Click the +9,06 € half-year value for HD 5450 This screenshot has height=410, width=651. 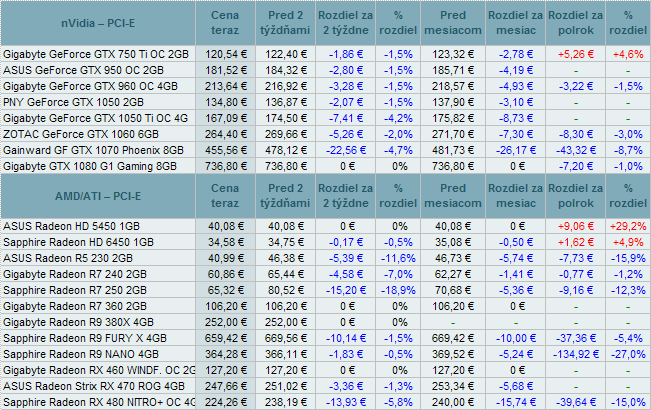click(x=576, y=226)
